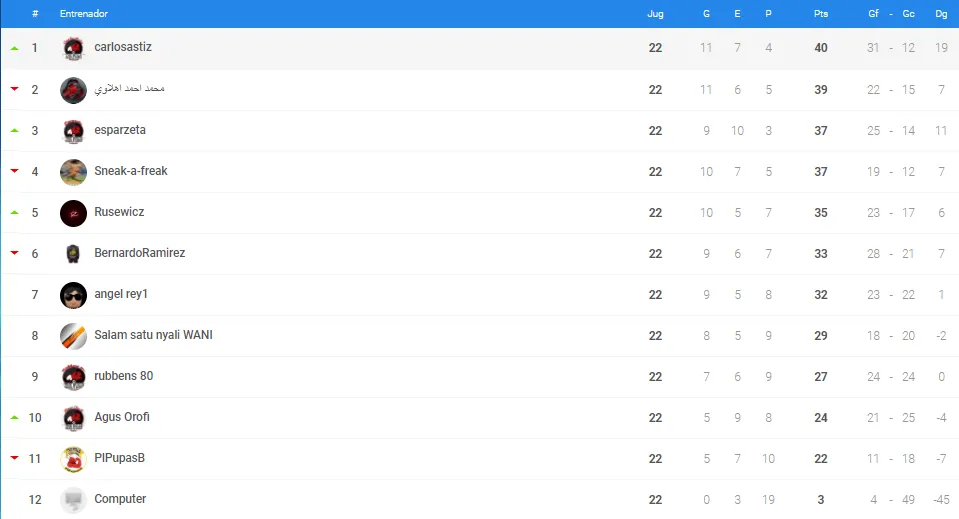This screenshot has width=959, height=519.
Task: Click PIPupasB's 10 losses value
Action: [768, 458]
